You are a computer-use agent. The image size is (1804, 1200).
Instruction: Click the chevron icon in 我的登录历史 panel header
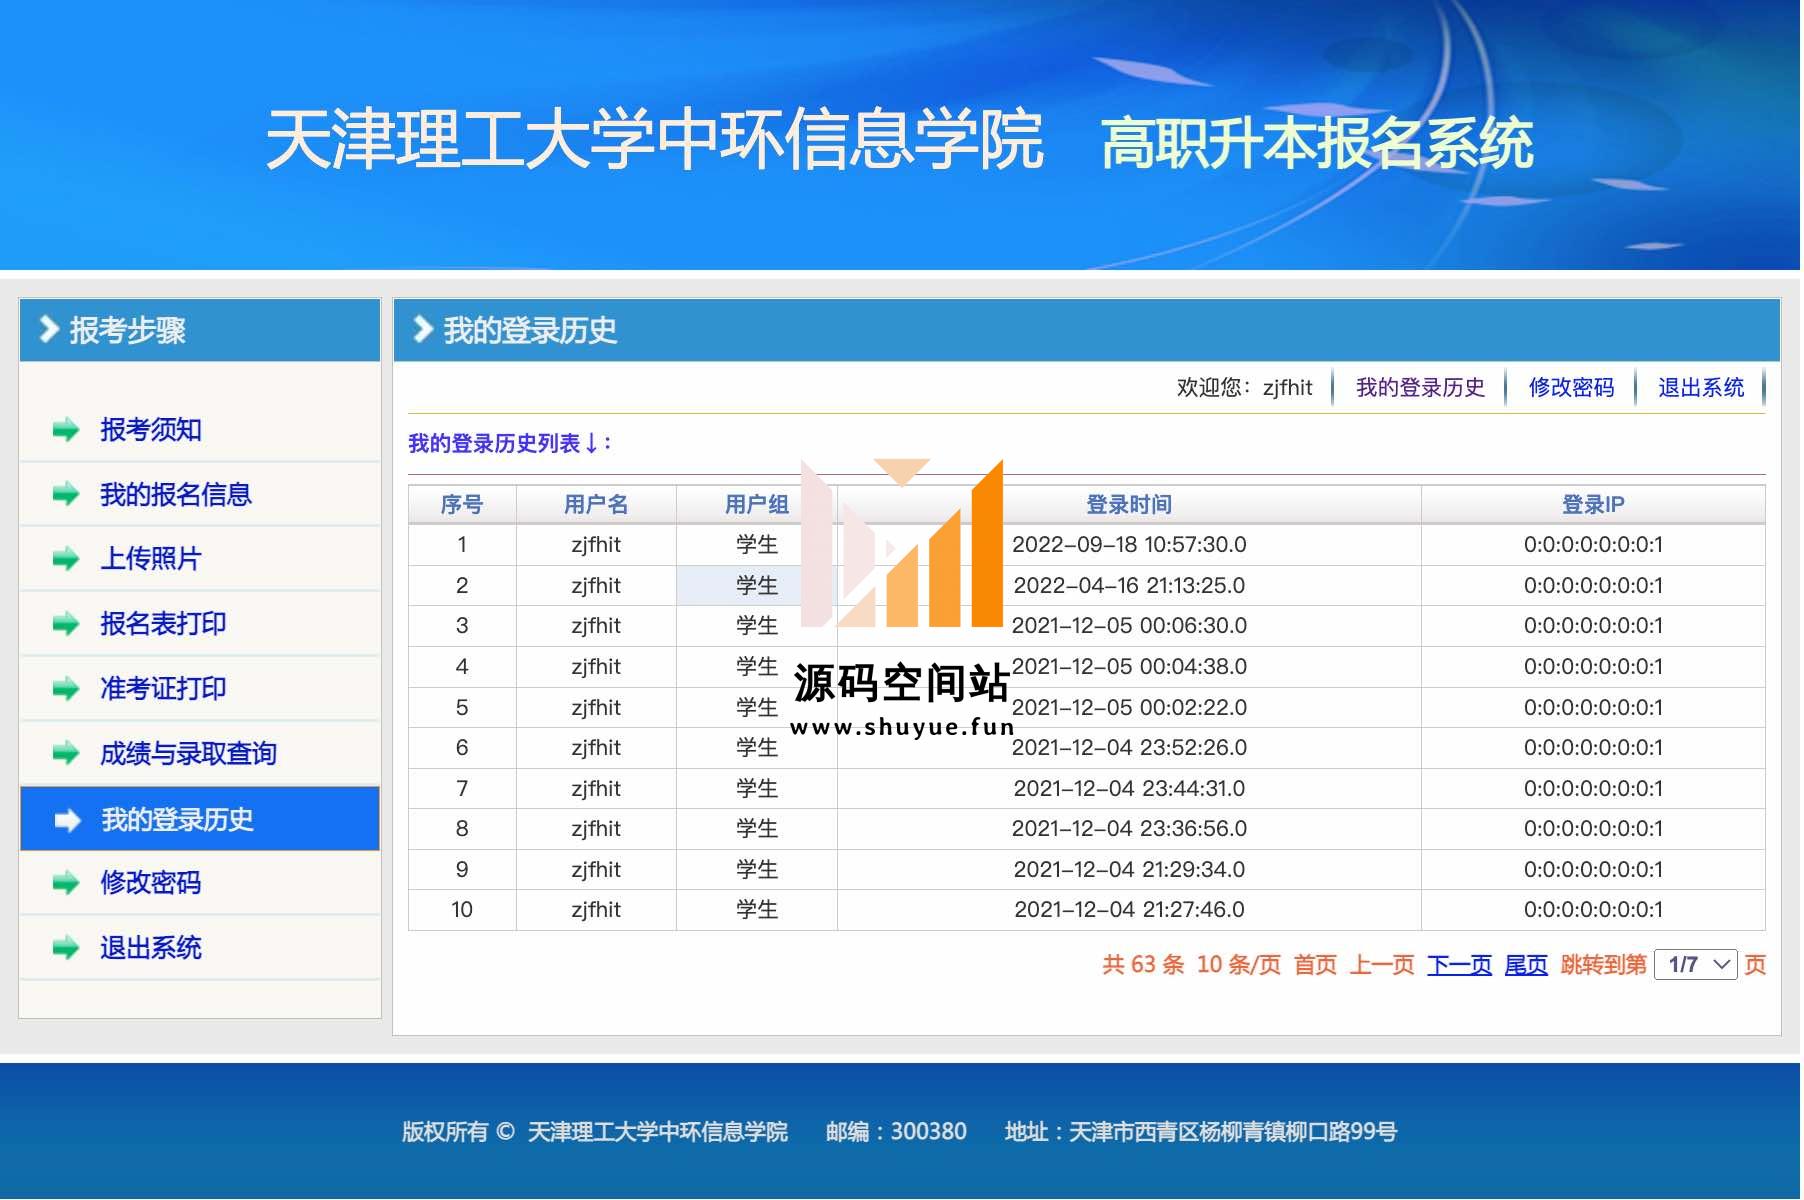pos(423,329)
